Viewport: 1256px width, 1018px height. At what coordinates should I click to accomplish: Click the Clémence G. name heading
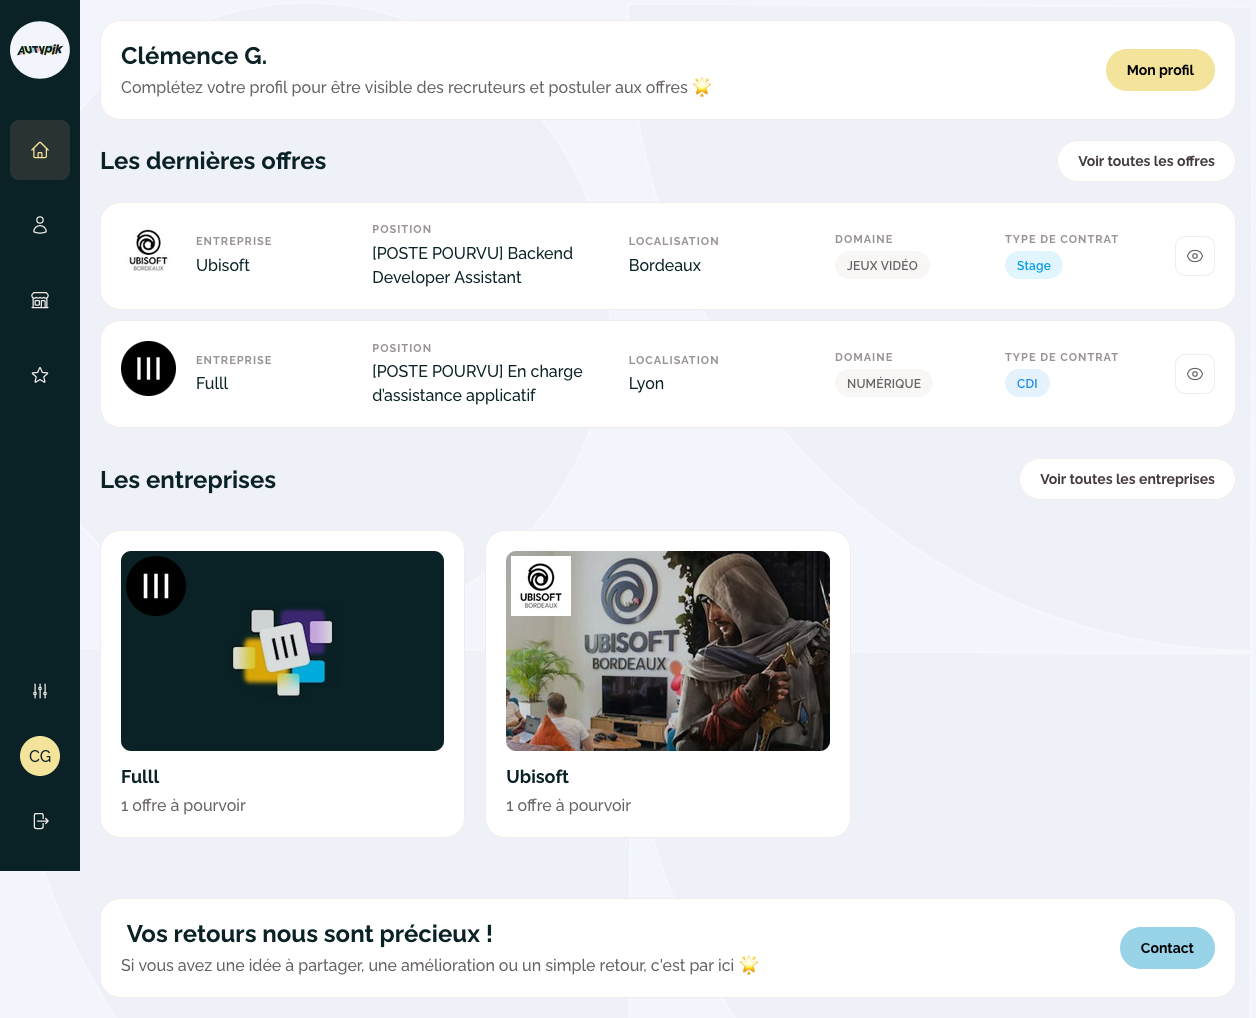[x=194, y=56]
